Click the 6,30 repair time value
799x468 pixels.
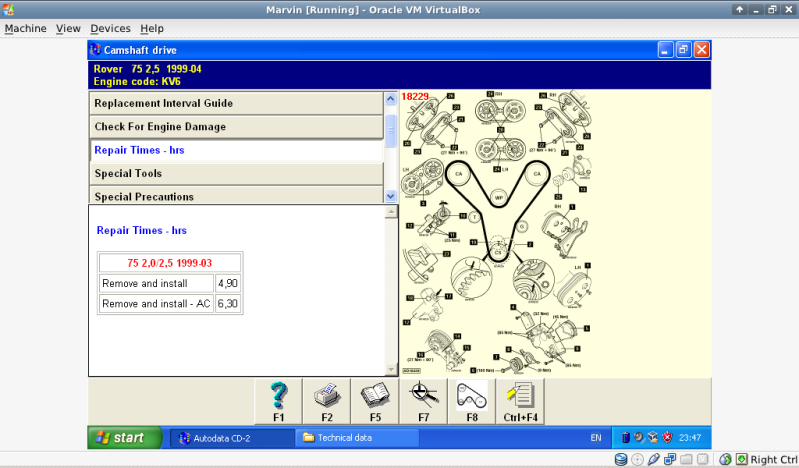228,304
